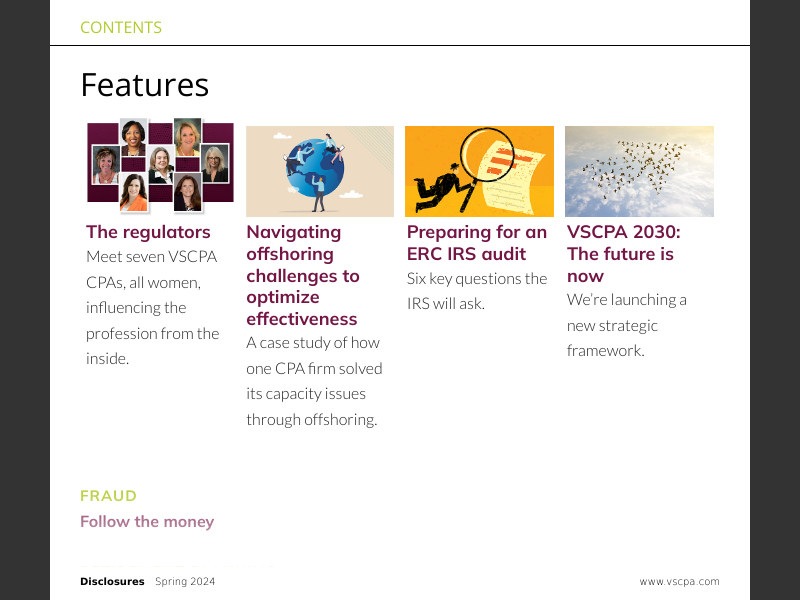Open the flock of birds image
Image resolution: width=800 pixels, height=600 pixels.
coord(639,171)
